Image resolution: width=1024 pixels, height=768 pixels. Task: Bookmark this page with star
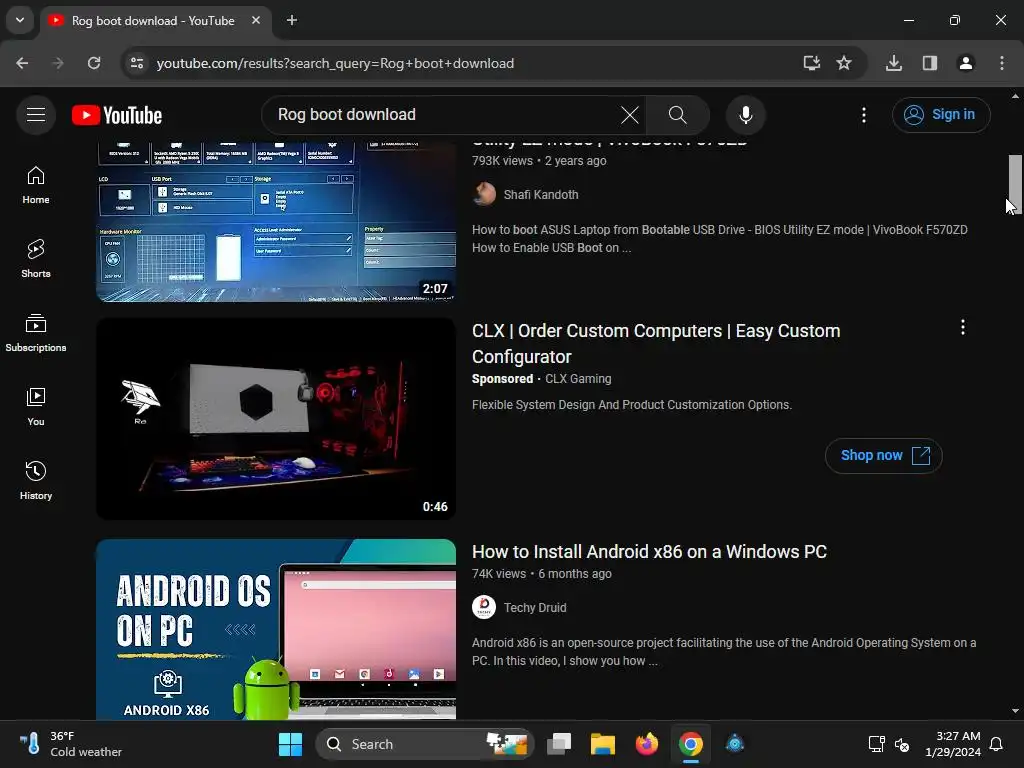click(x=844, y=63)
